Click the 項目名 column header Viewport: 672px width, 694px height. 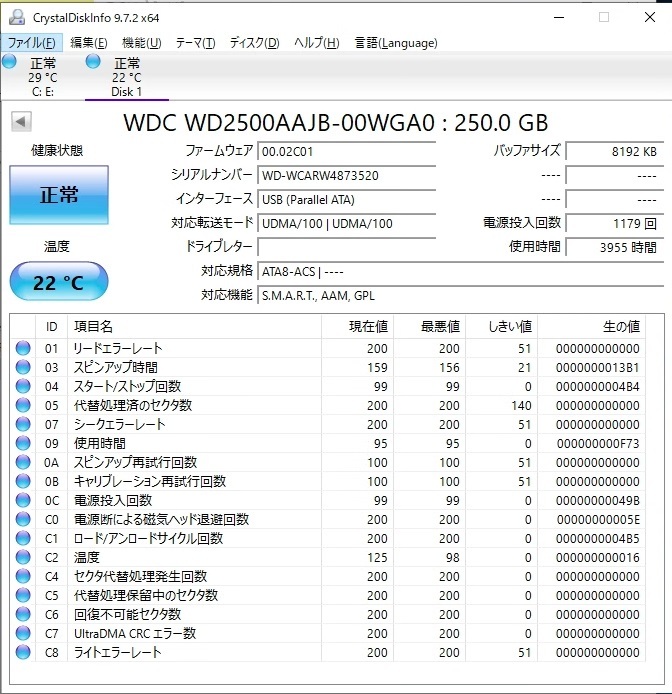[194, 327]
